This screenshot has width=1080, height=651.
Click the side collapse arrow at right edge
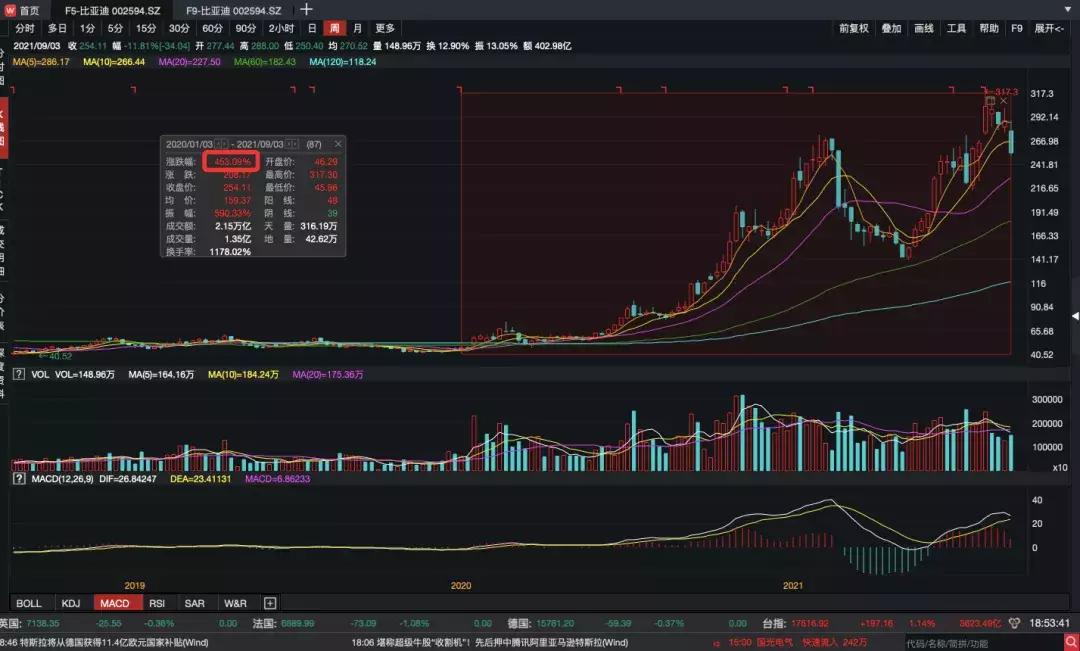(1075, 316)
